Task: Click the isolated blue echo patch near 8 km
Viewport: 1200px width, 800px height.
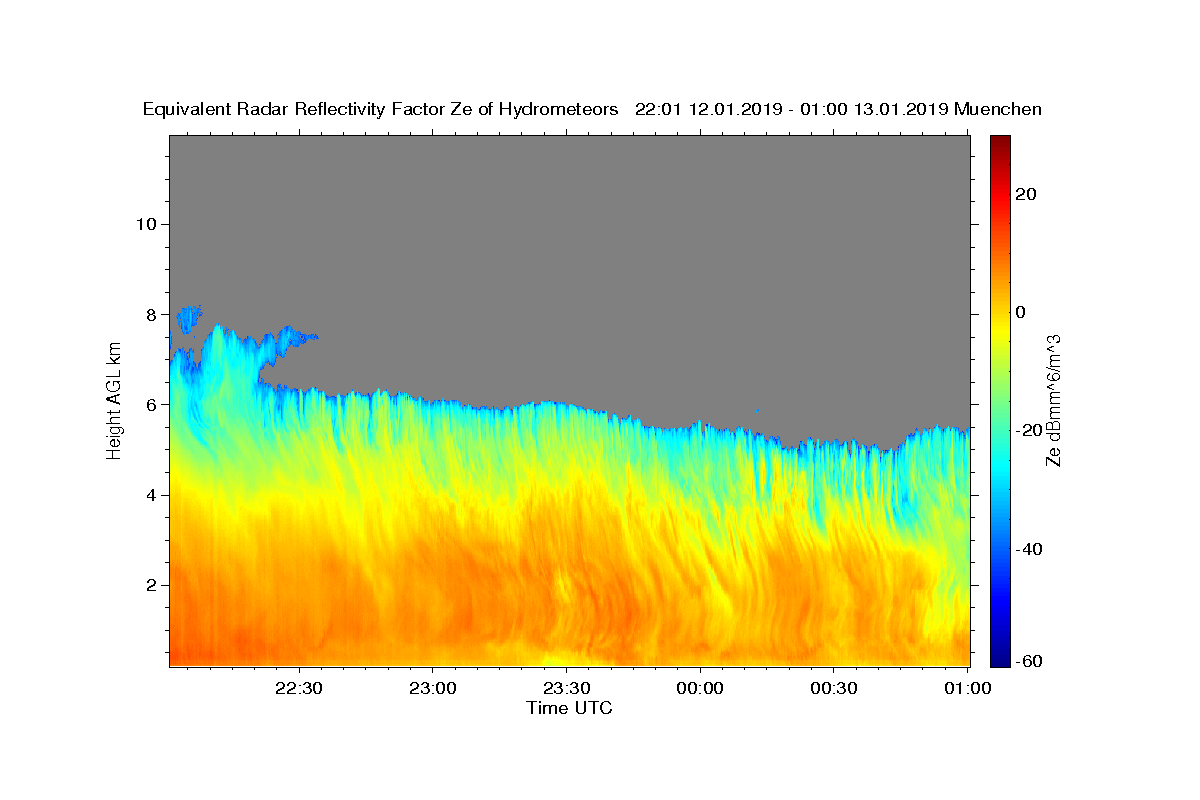Action: tap(188, 319)
